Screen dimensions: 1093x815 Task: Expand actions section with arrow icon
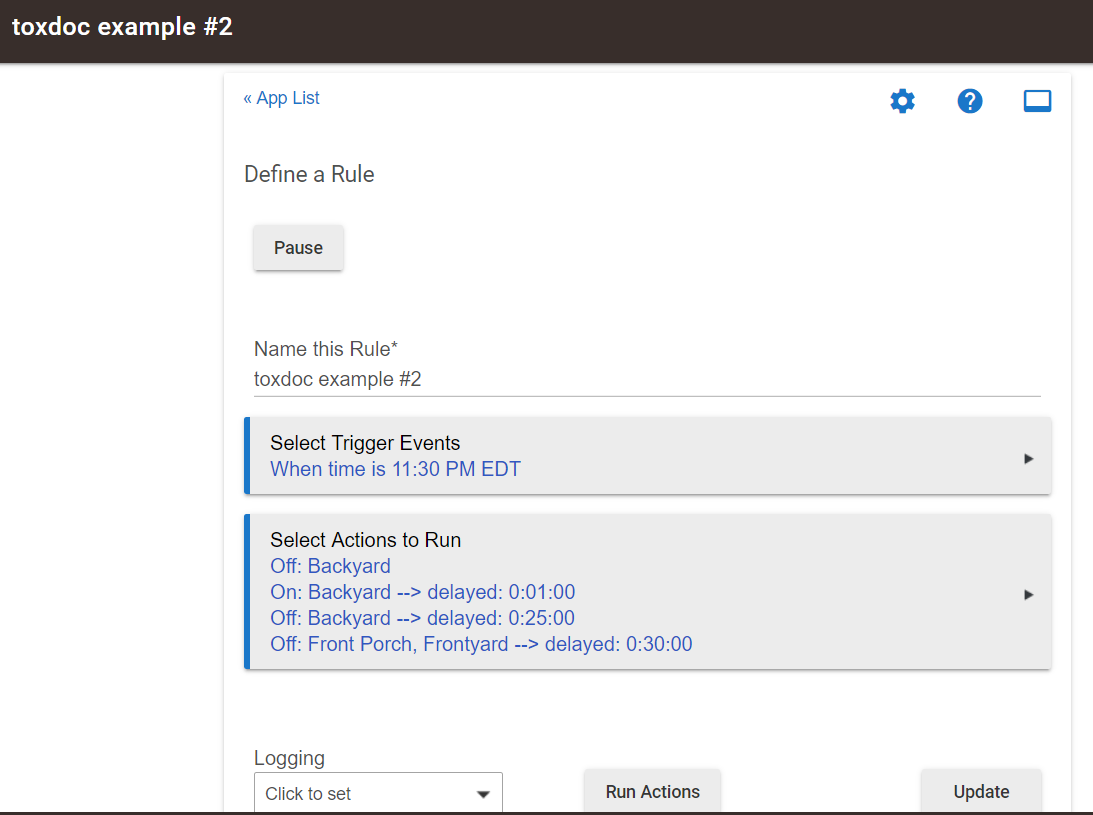[1028, 594]
